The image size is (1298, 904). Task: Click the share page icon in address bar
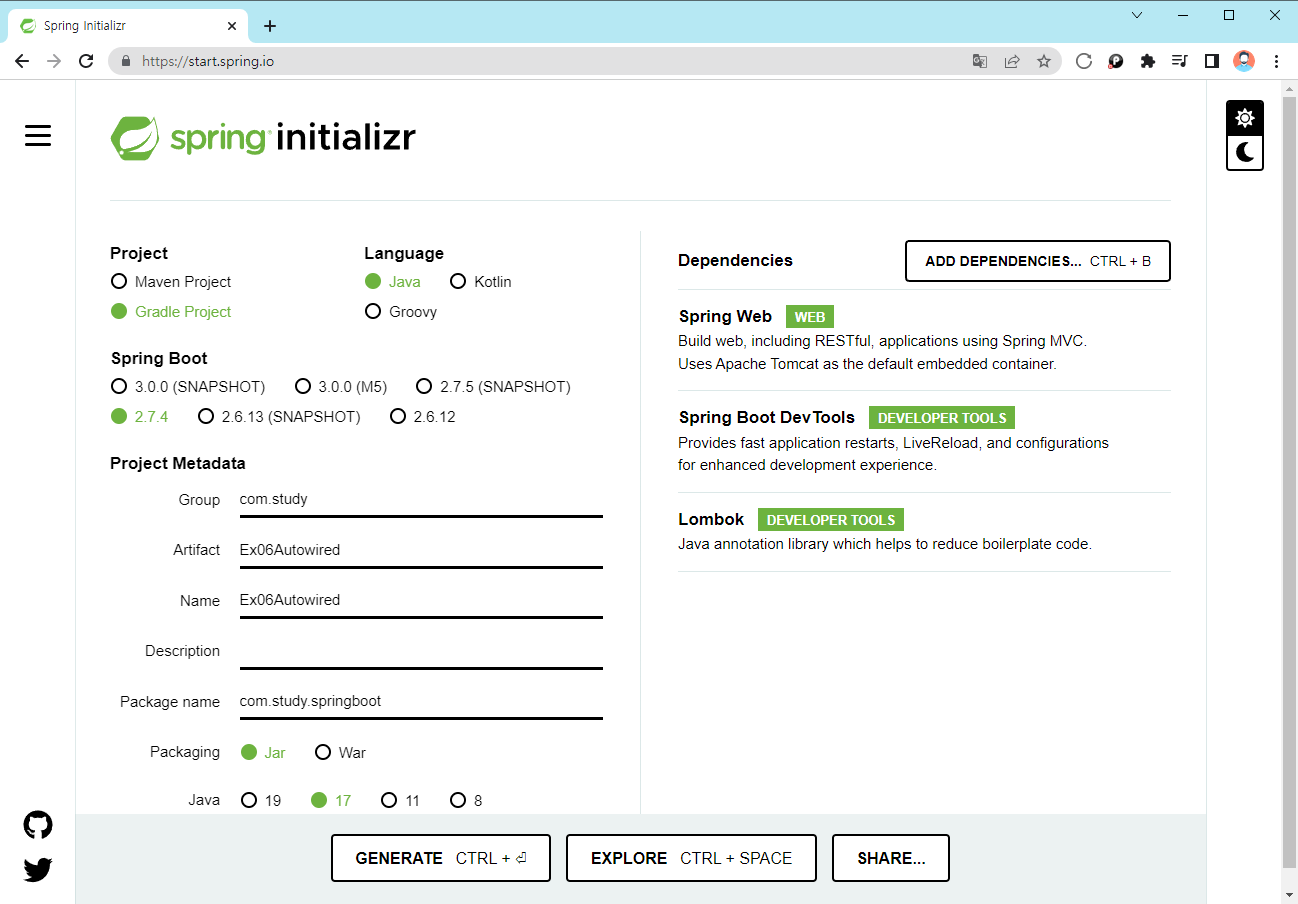tap(1012, 61)
